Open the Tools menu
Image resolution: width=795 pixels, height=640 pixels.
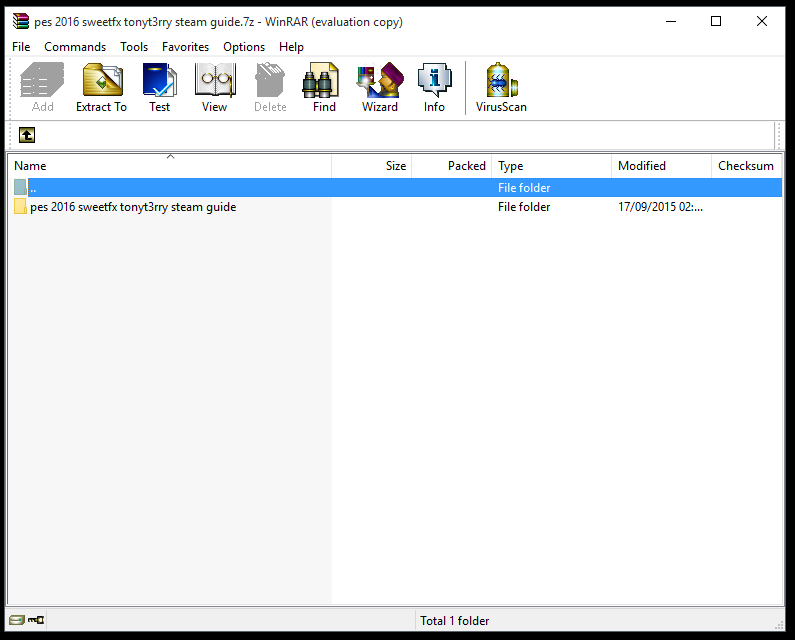point(134,47)
